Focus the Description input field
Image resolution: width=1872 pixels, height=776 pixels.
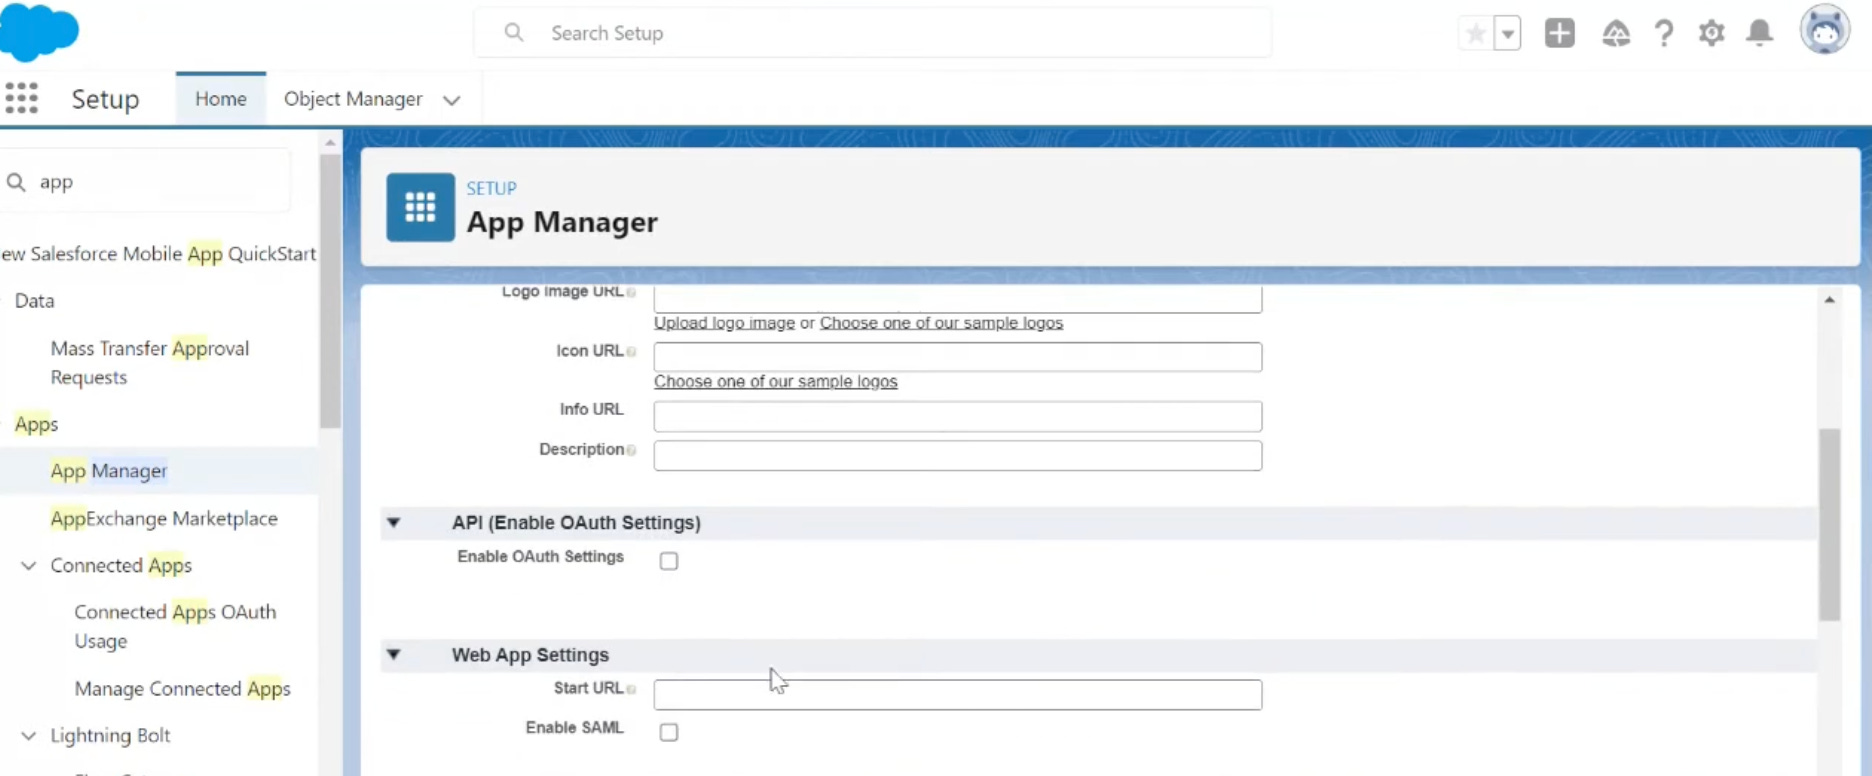click(x=958, y=456)
